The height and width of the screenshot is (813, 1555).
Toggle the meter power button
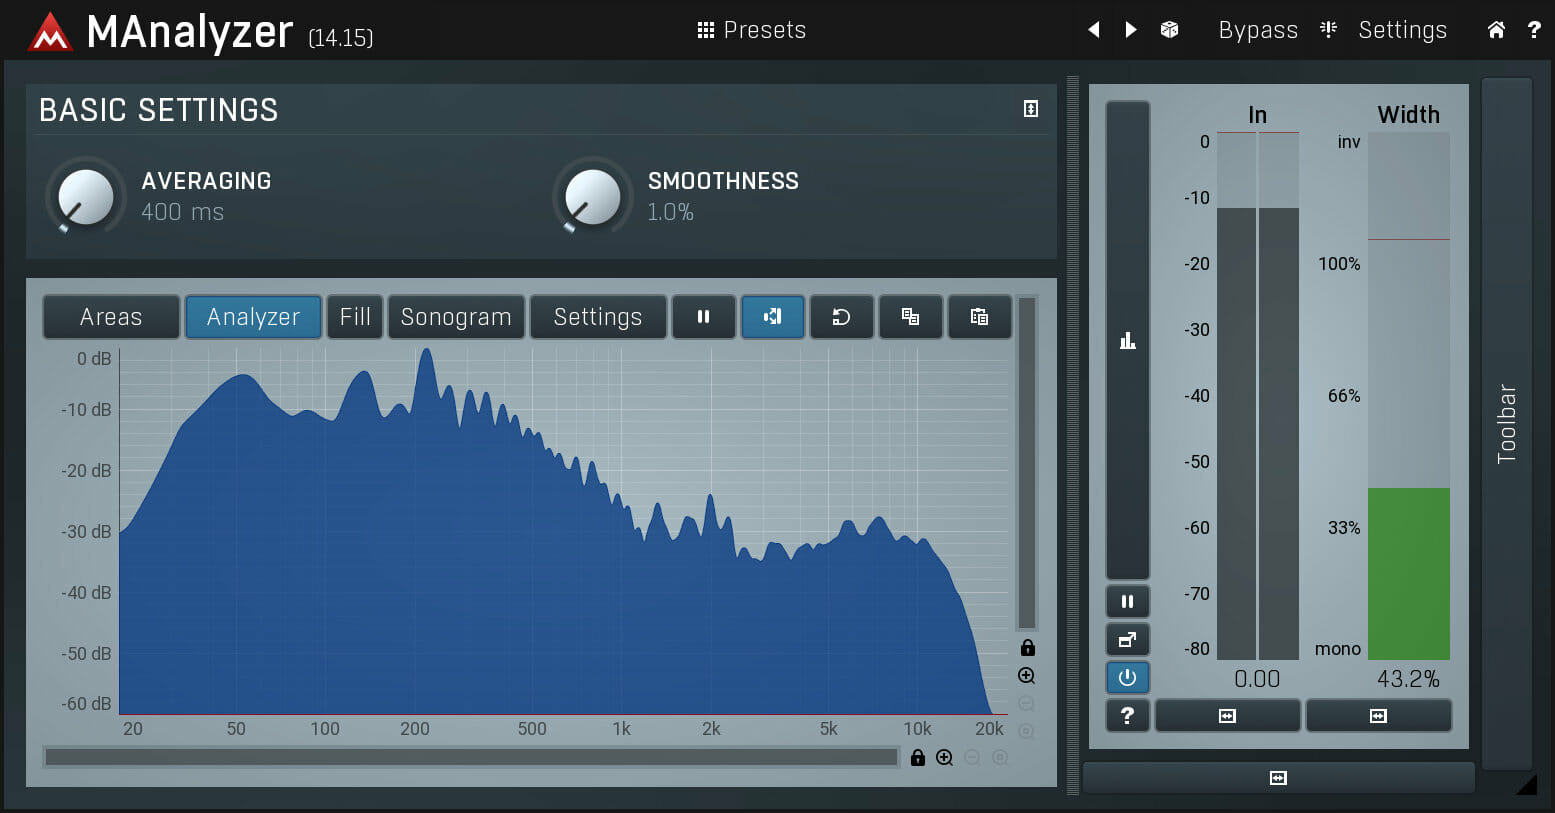pos(1127,678)
